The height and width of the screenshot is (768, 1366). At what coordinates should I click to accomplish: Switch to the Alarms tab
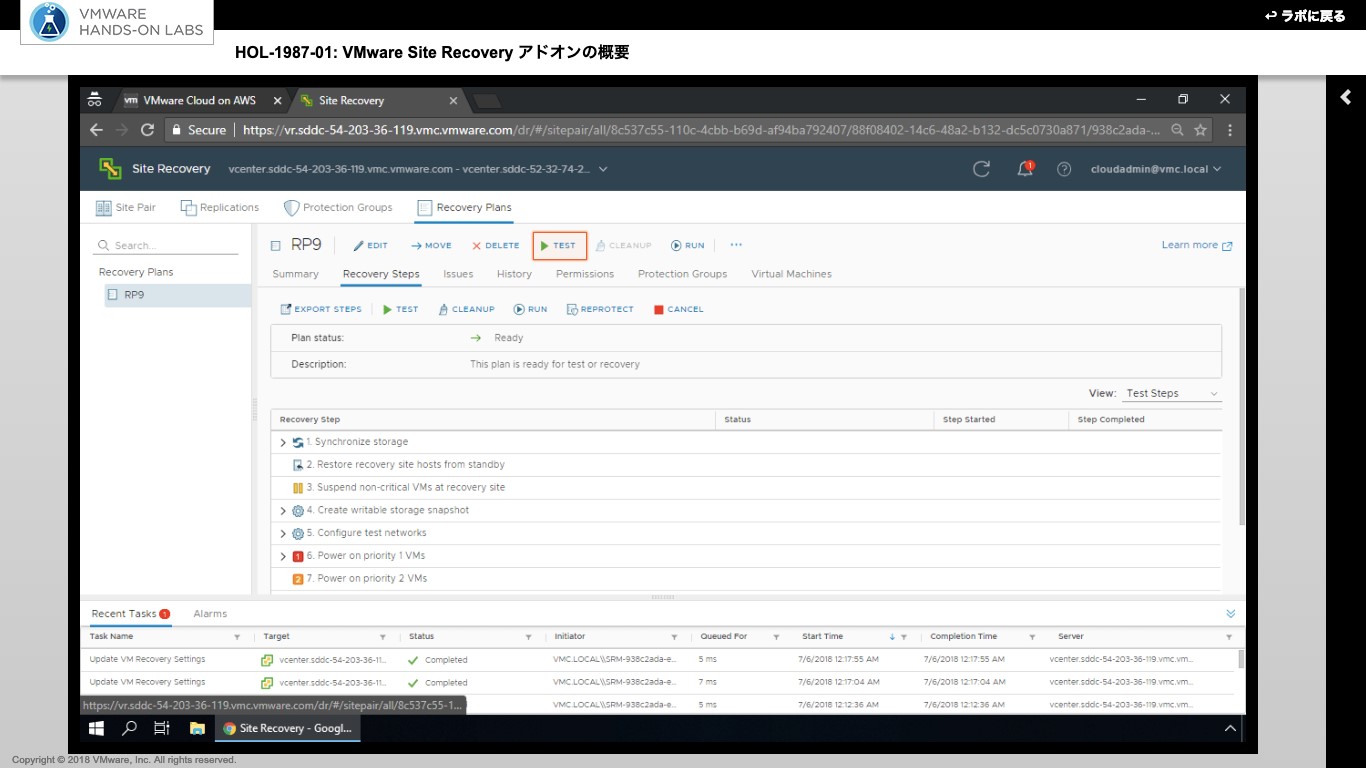[210, 614]
